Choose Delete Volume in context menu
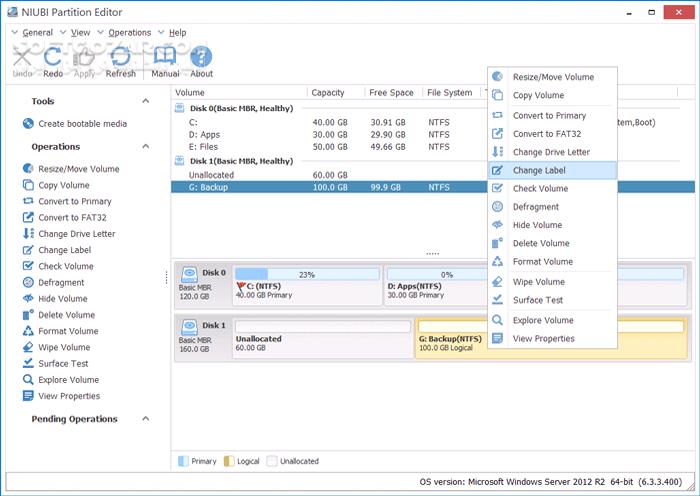 (x=553, y=243)
